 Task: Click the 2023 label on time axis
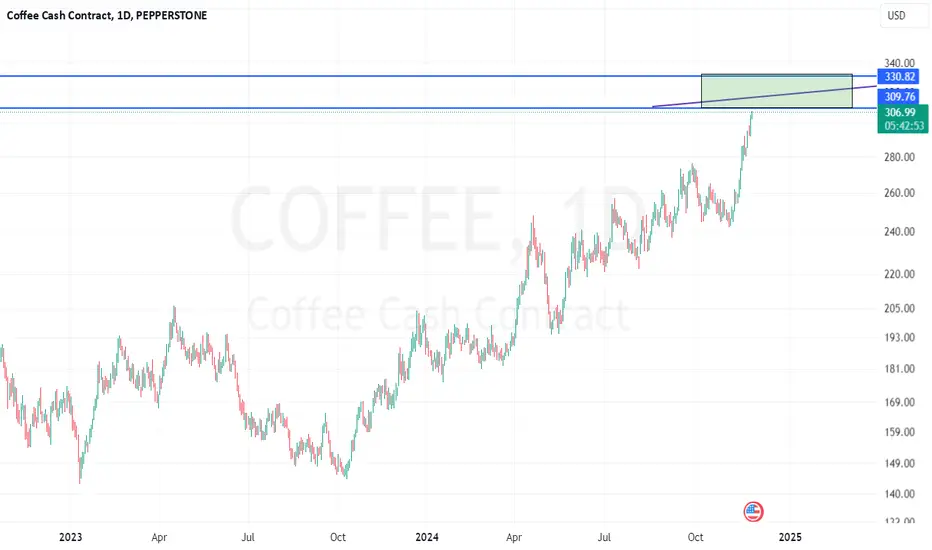pos(71,537)
